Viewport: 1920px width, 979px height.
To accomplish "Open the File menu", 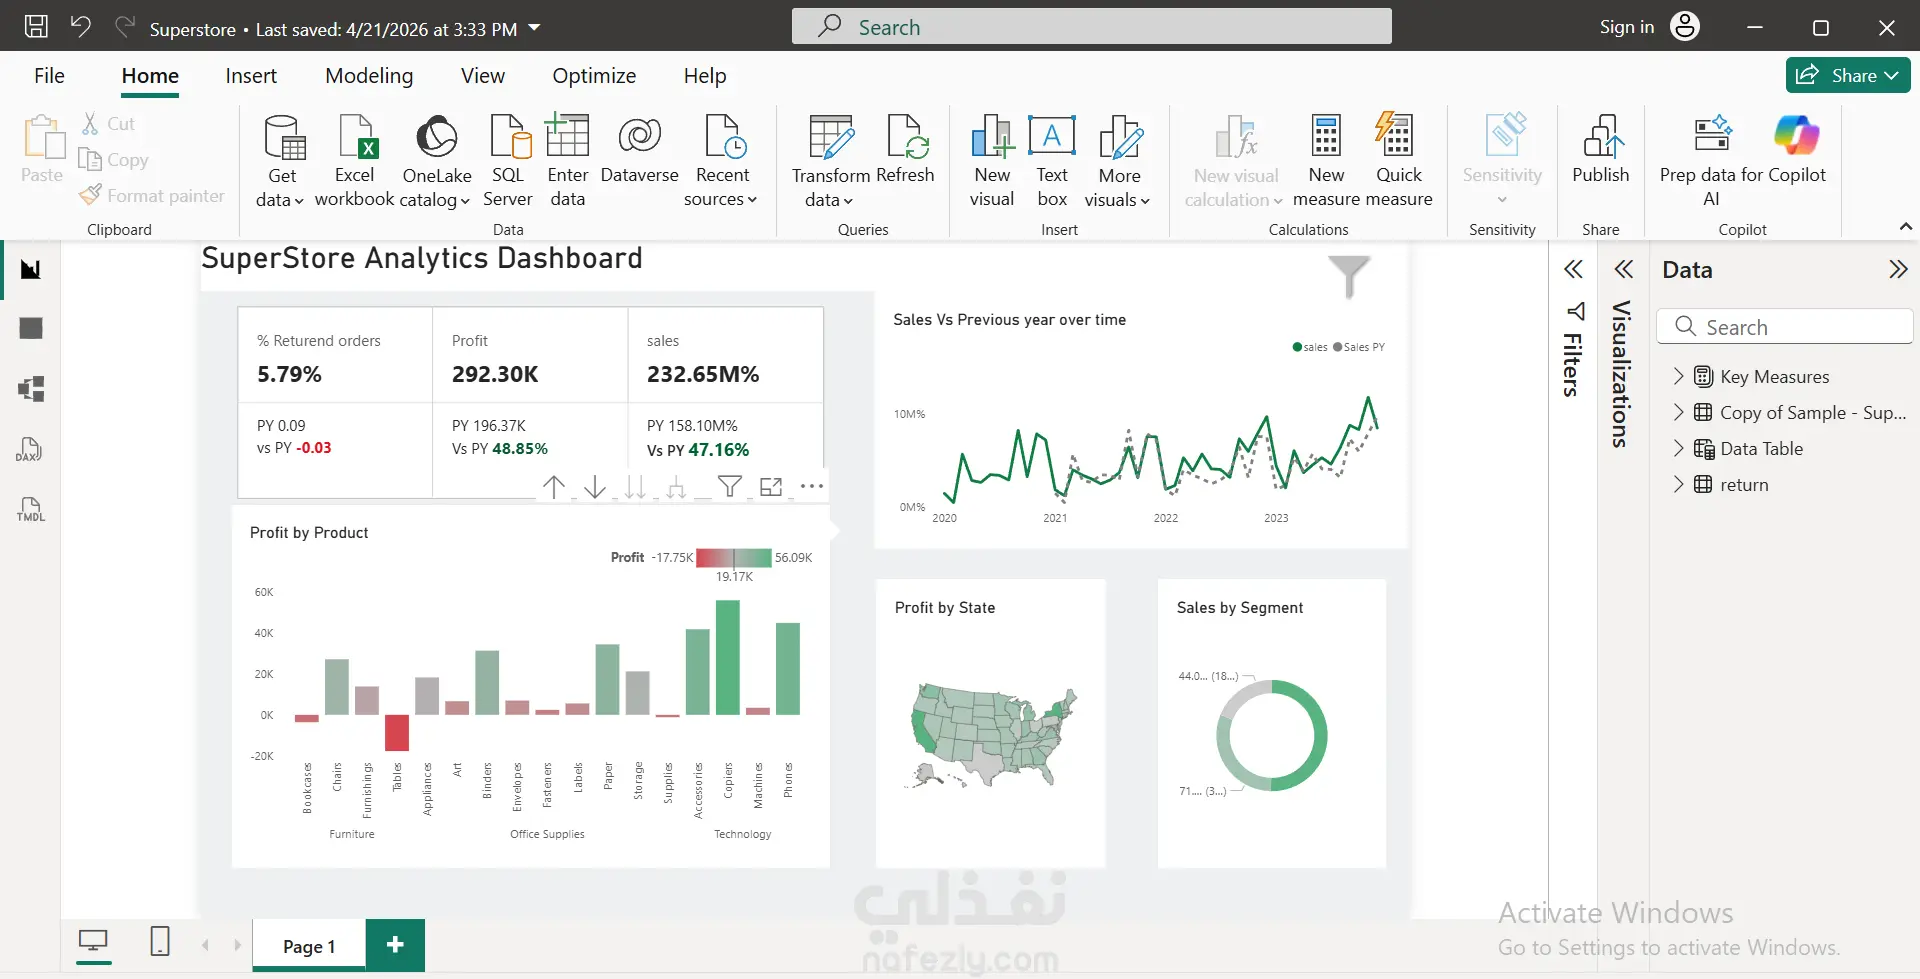I will [49, 76].
